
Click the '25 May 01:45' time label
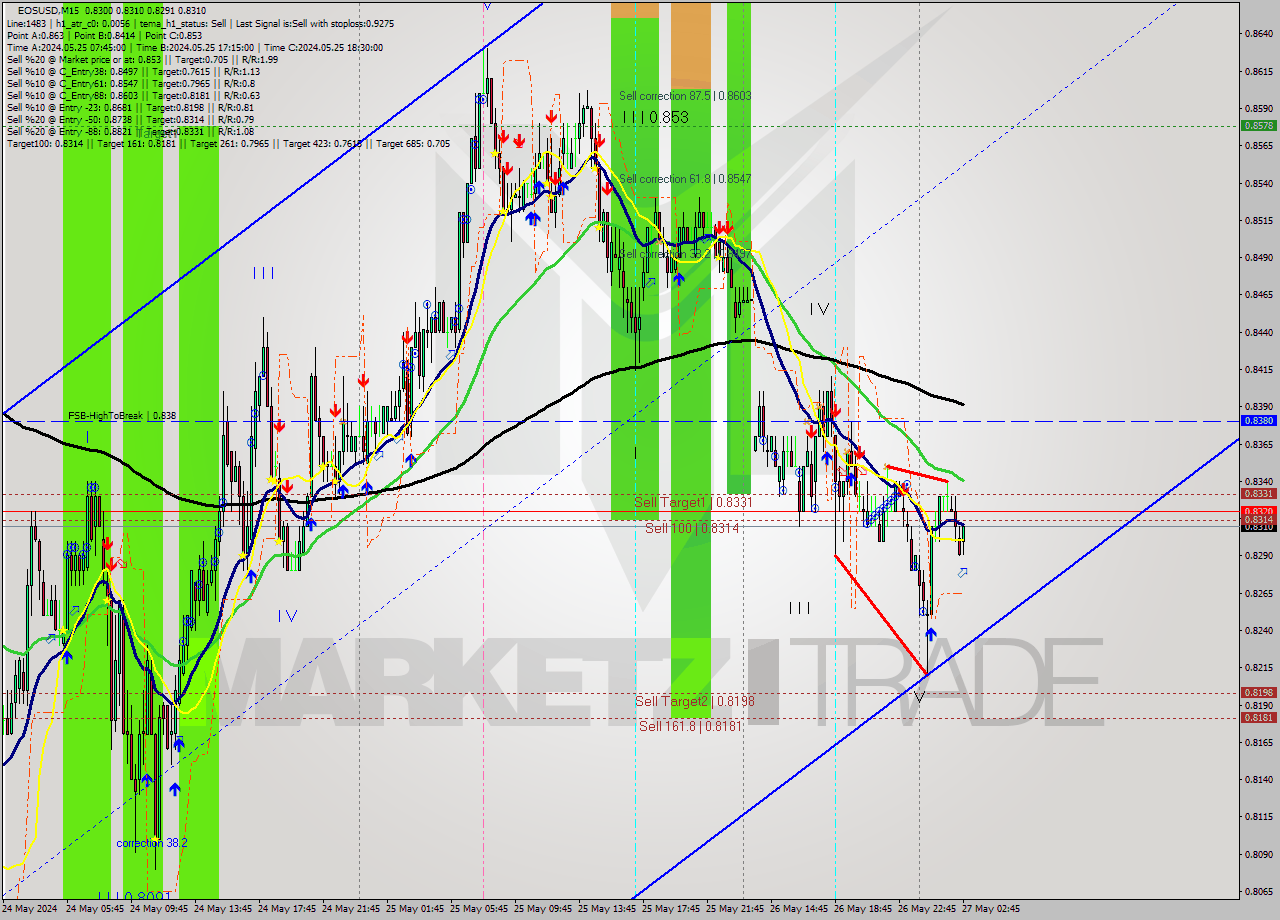[x=415, y=909]
